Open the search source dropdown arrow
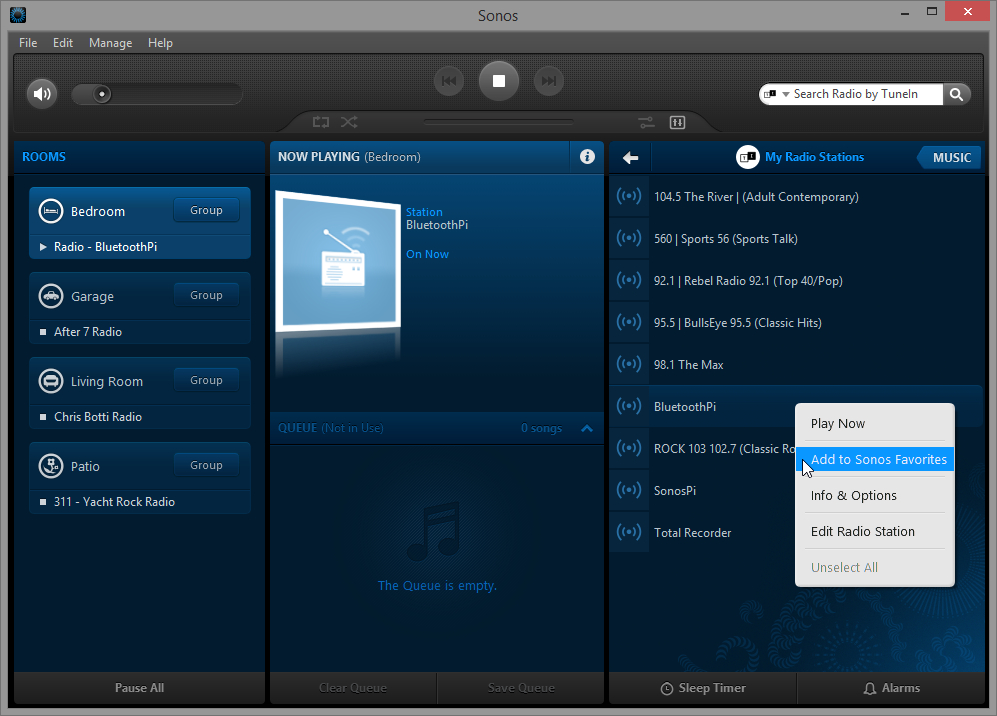The height and width of the screenshot is (716, 997). (x=786, y=94)
